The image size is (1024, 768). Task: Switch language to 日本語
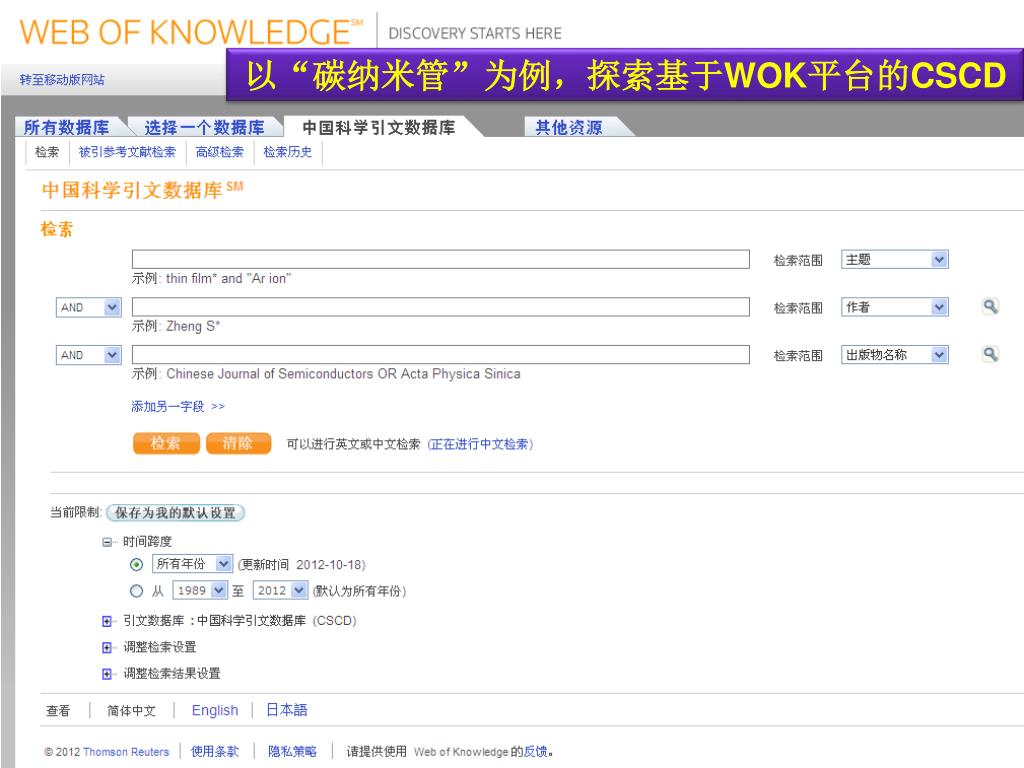pyautogui.click(x=287, y=710)
